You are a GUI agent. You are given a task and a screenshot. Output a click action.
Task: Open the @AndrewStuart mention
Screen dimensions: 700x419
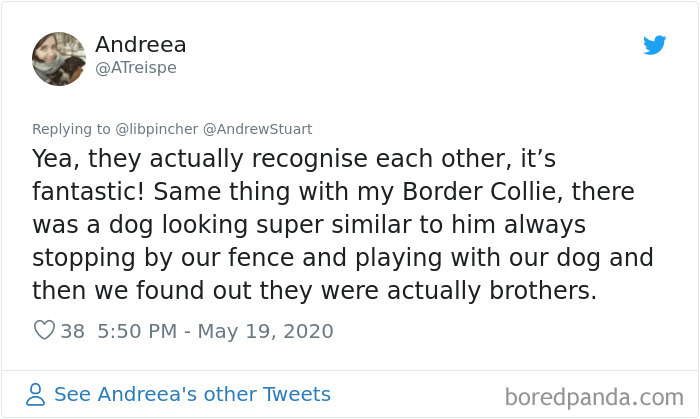(258, 128)
